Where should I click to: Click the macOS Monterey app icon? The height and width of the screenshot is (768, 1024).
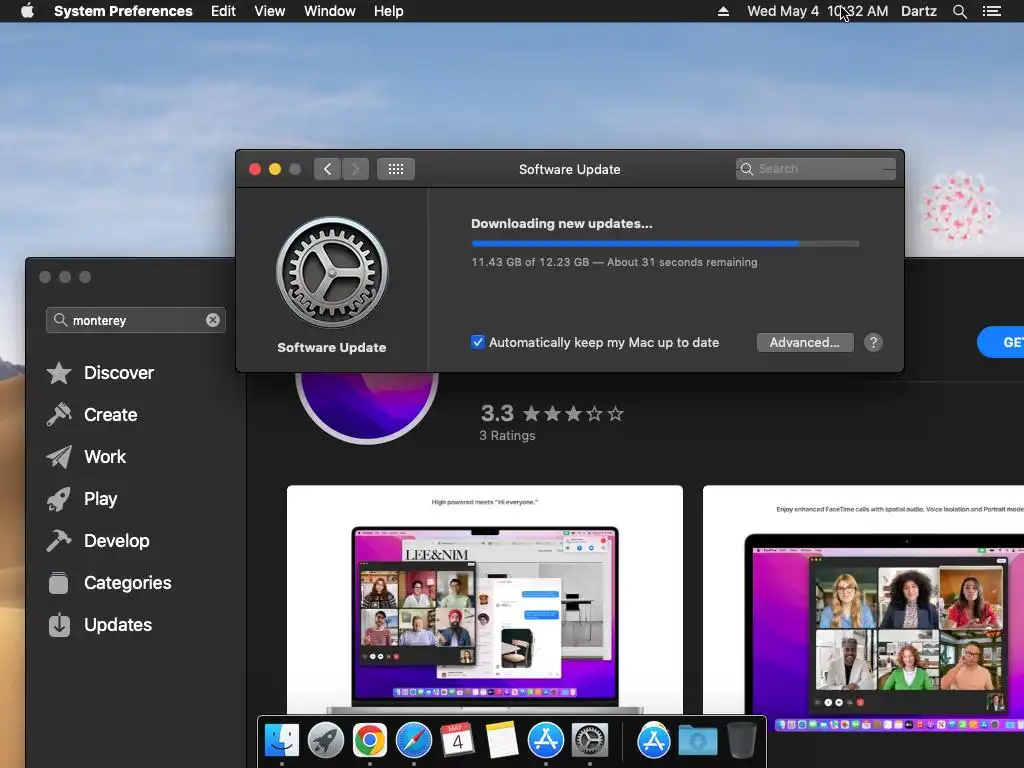366,408
